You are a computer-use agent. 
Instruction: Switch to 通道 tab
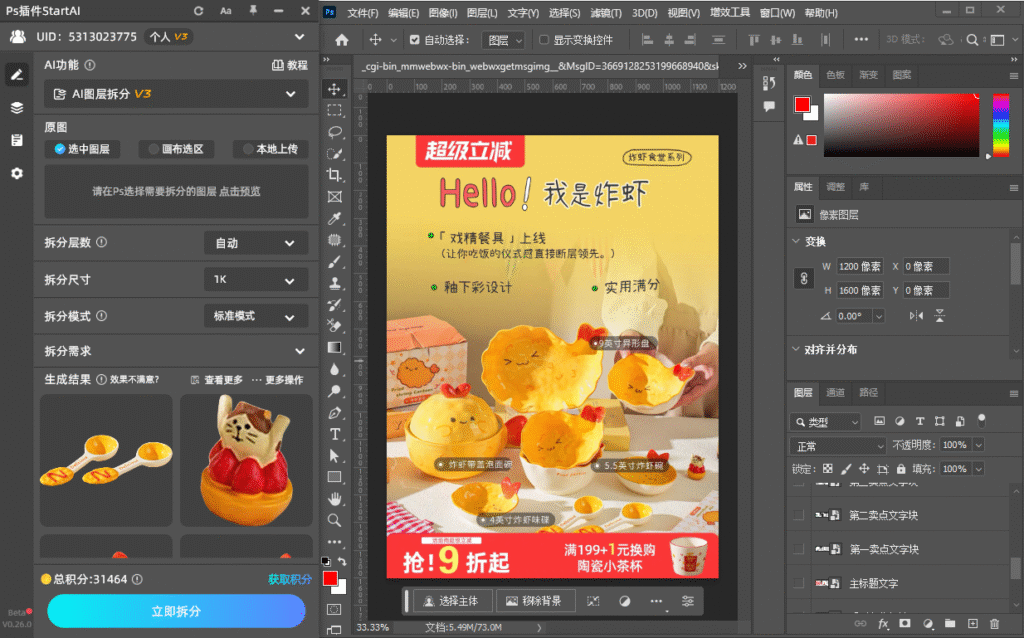tap(835, 392)
